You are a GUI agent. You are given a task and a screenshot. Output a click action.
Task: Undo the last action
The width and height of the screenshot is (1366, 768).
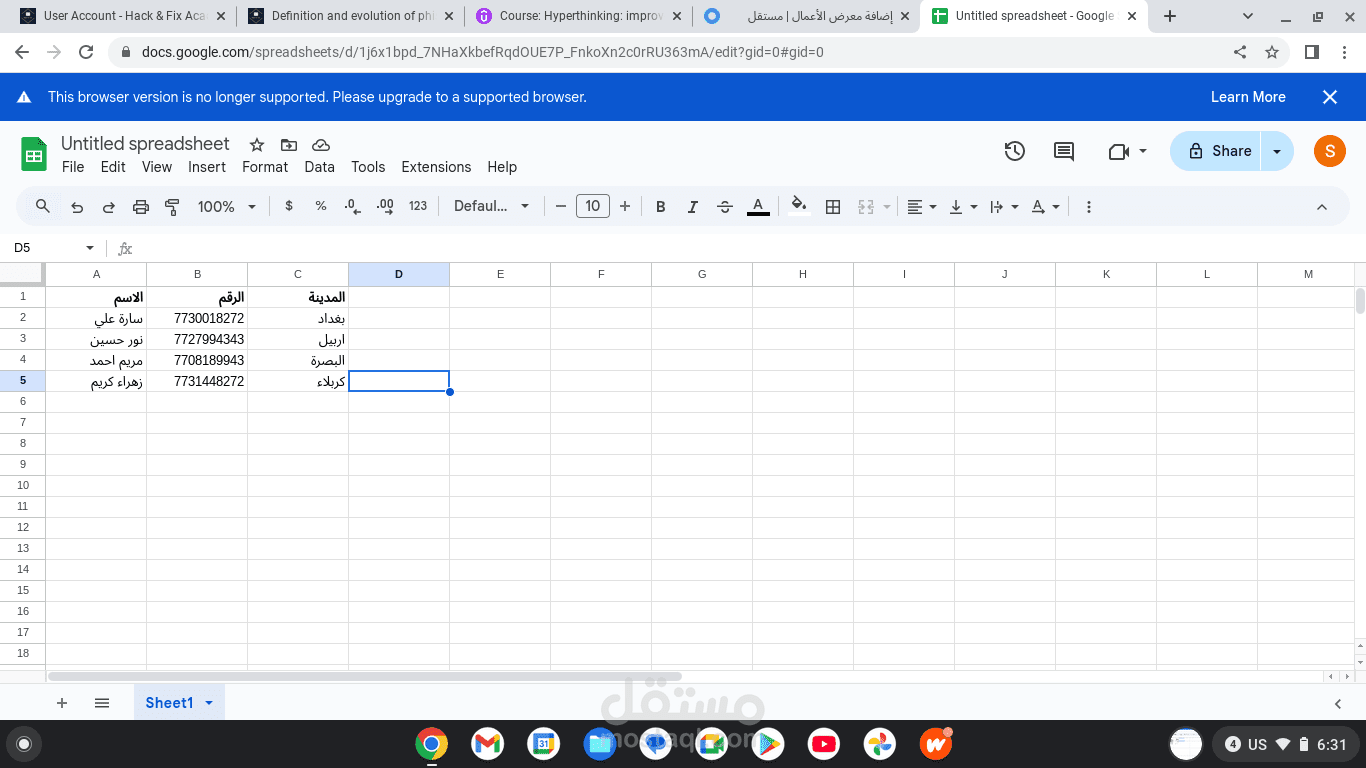pyautogui.click(x=77, y=207)
